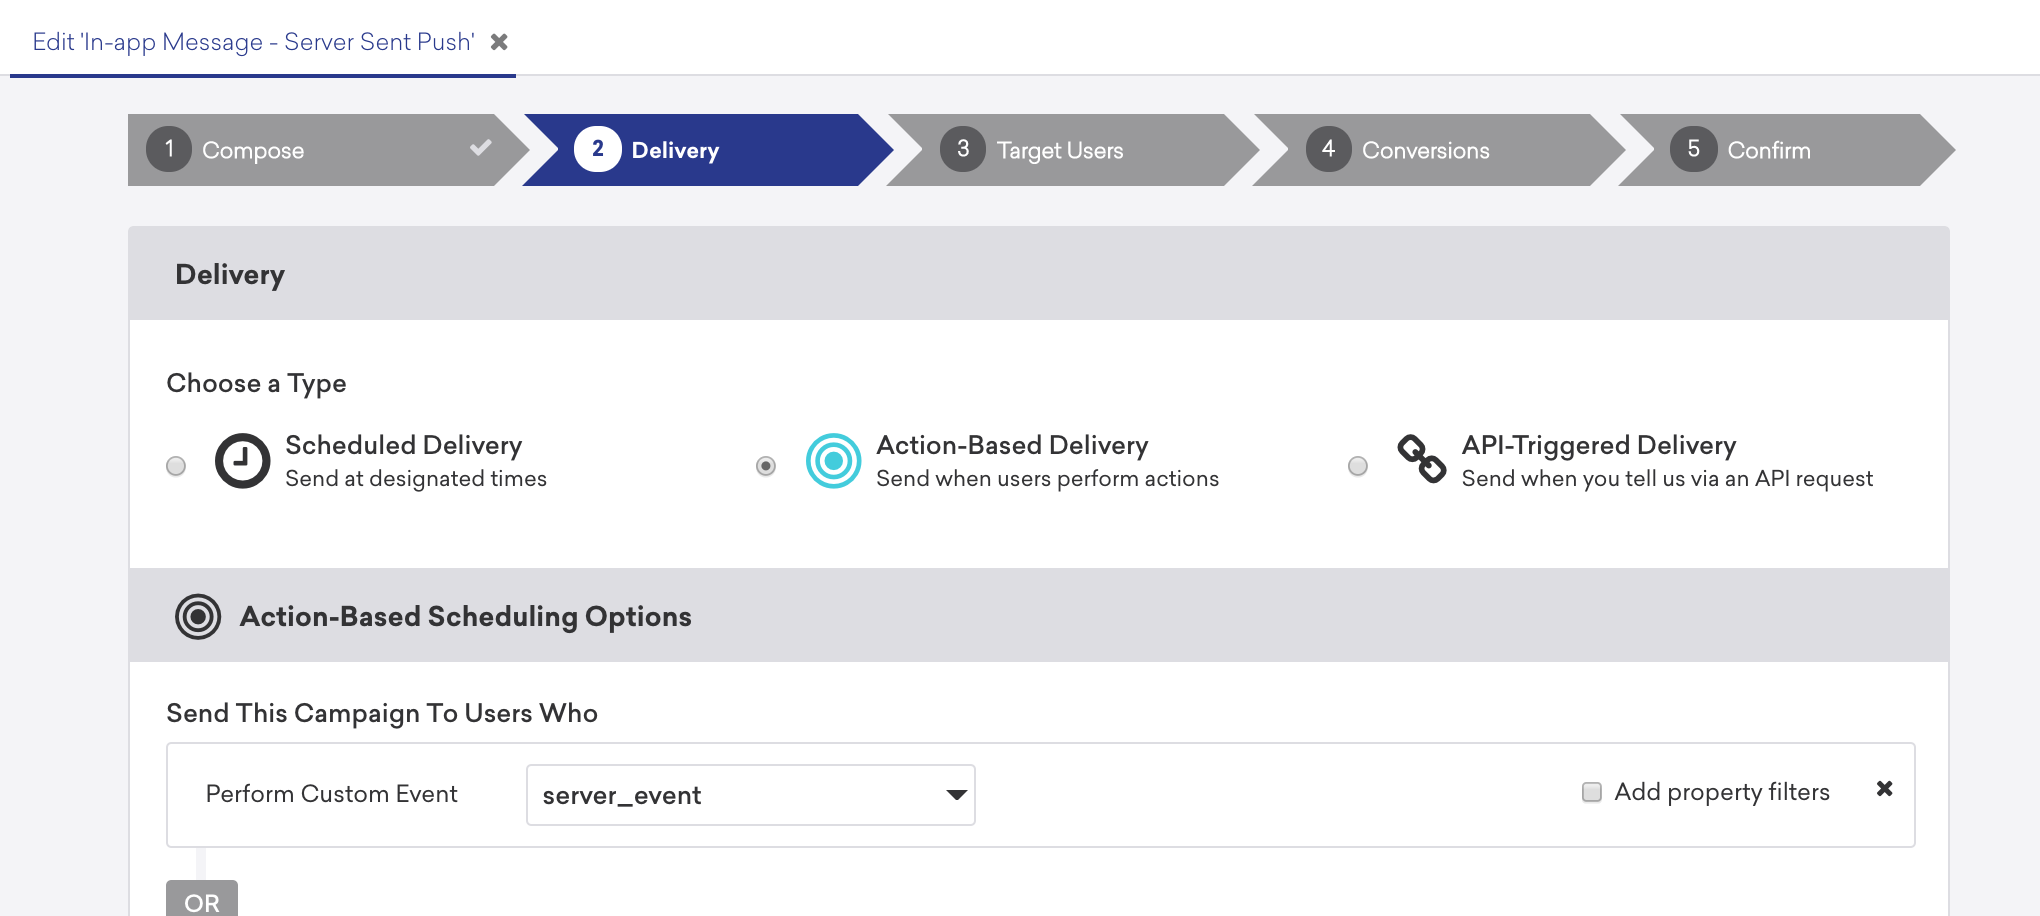Image resolution: width=2040 pixels, height=916 pixels.
Task: Click the 'Scheduled Delivery' title text
Action: click(x=404, y=445)
